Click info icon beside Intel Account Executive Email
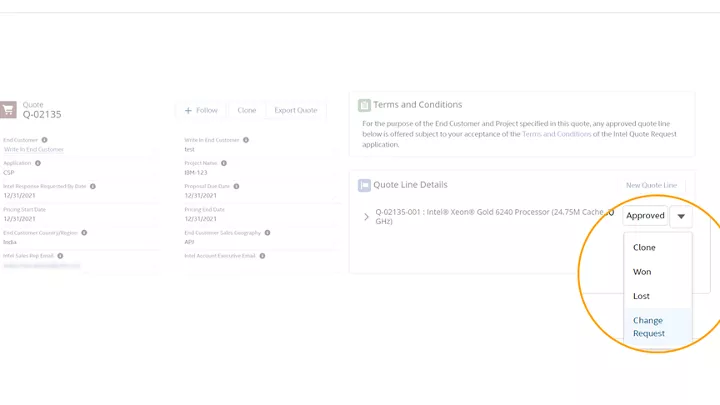This screenshot has width=720, height=405. [262, 256]
